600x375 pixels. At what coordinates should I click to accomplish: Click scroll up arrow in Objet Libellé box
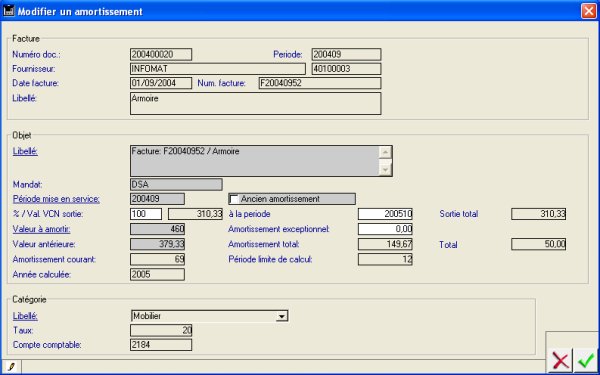(x=385, y=152)
